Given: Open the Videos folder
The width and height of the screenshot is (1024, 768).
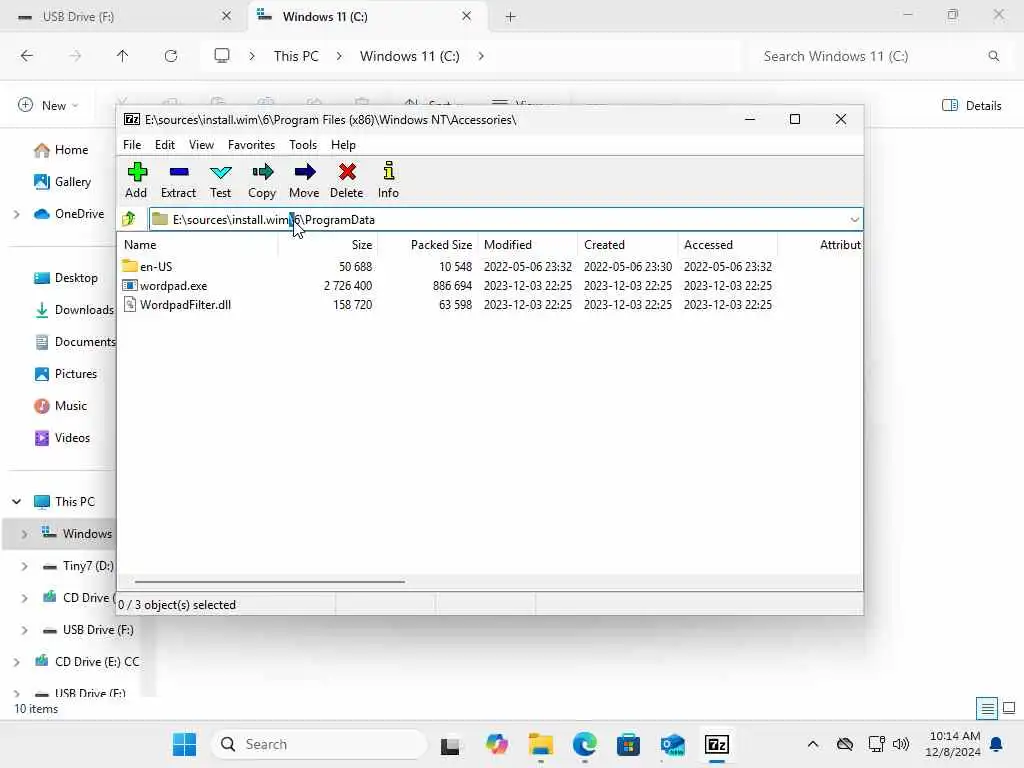Looking at the screenshot, I should (x=63, y=438).
